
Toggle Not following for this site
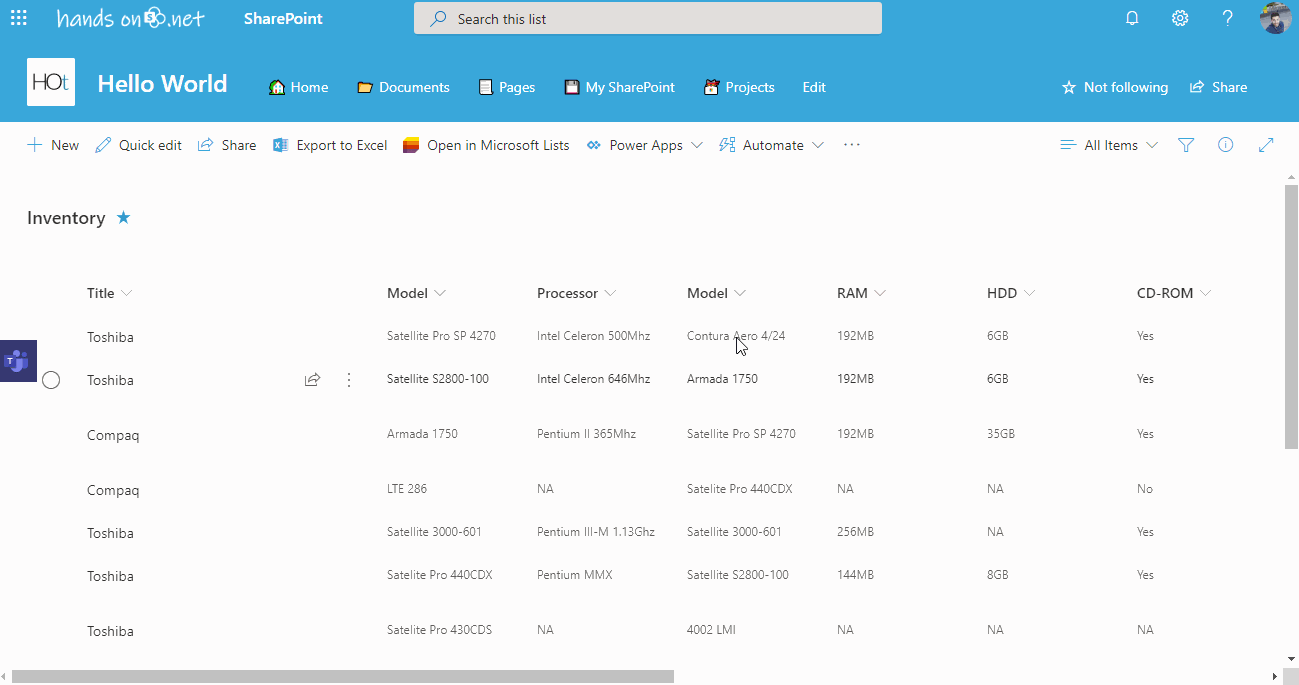(1114, 87)
